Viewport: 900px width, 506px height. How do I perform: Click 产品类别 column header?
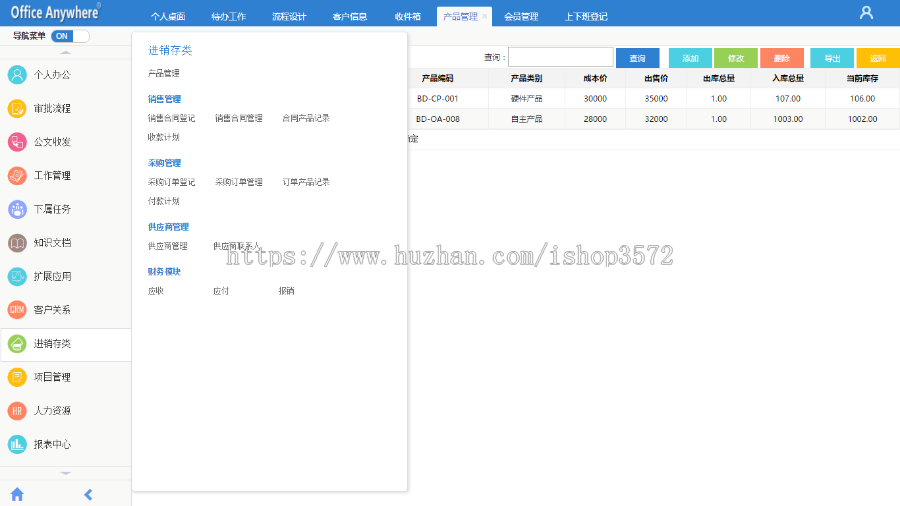point(526,78)
